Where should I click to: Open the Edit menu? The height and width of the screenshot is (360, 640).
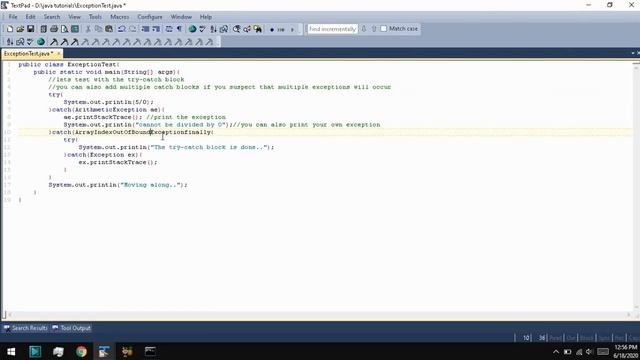pos(31,17)
